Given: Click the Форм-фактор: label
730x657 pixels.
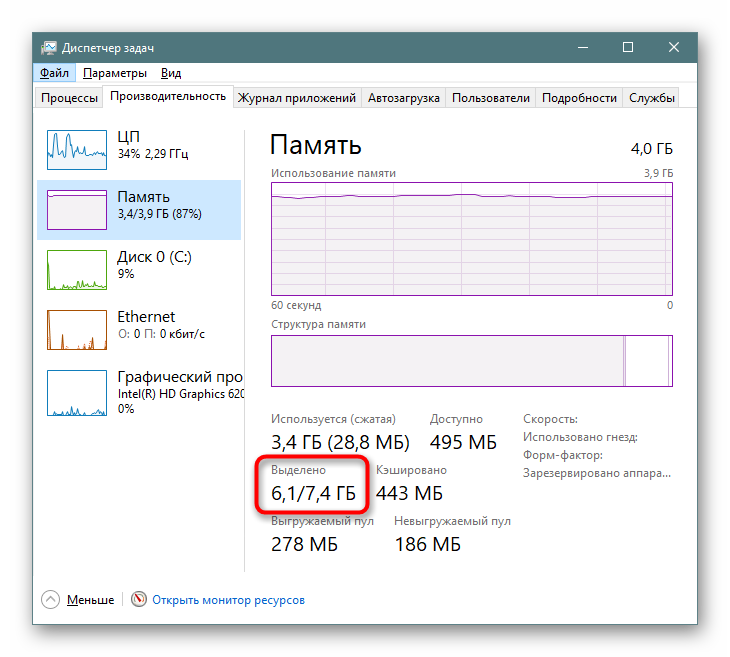Looking at the screenshot, I should (x=562, y=455).
